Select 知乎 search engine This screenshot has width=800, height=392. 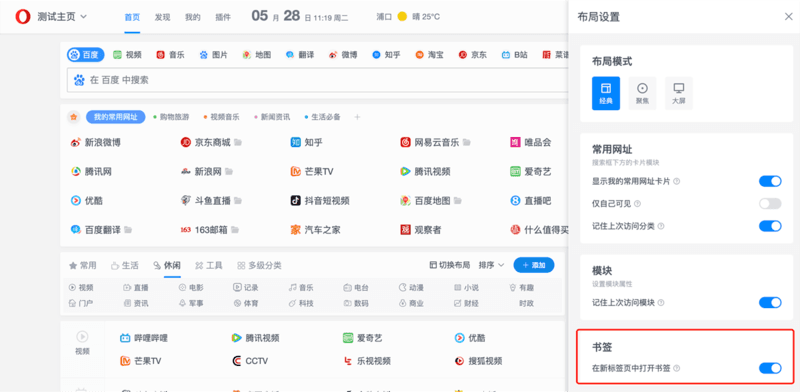(x=386, y=55)
